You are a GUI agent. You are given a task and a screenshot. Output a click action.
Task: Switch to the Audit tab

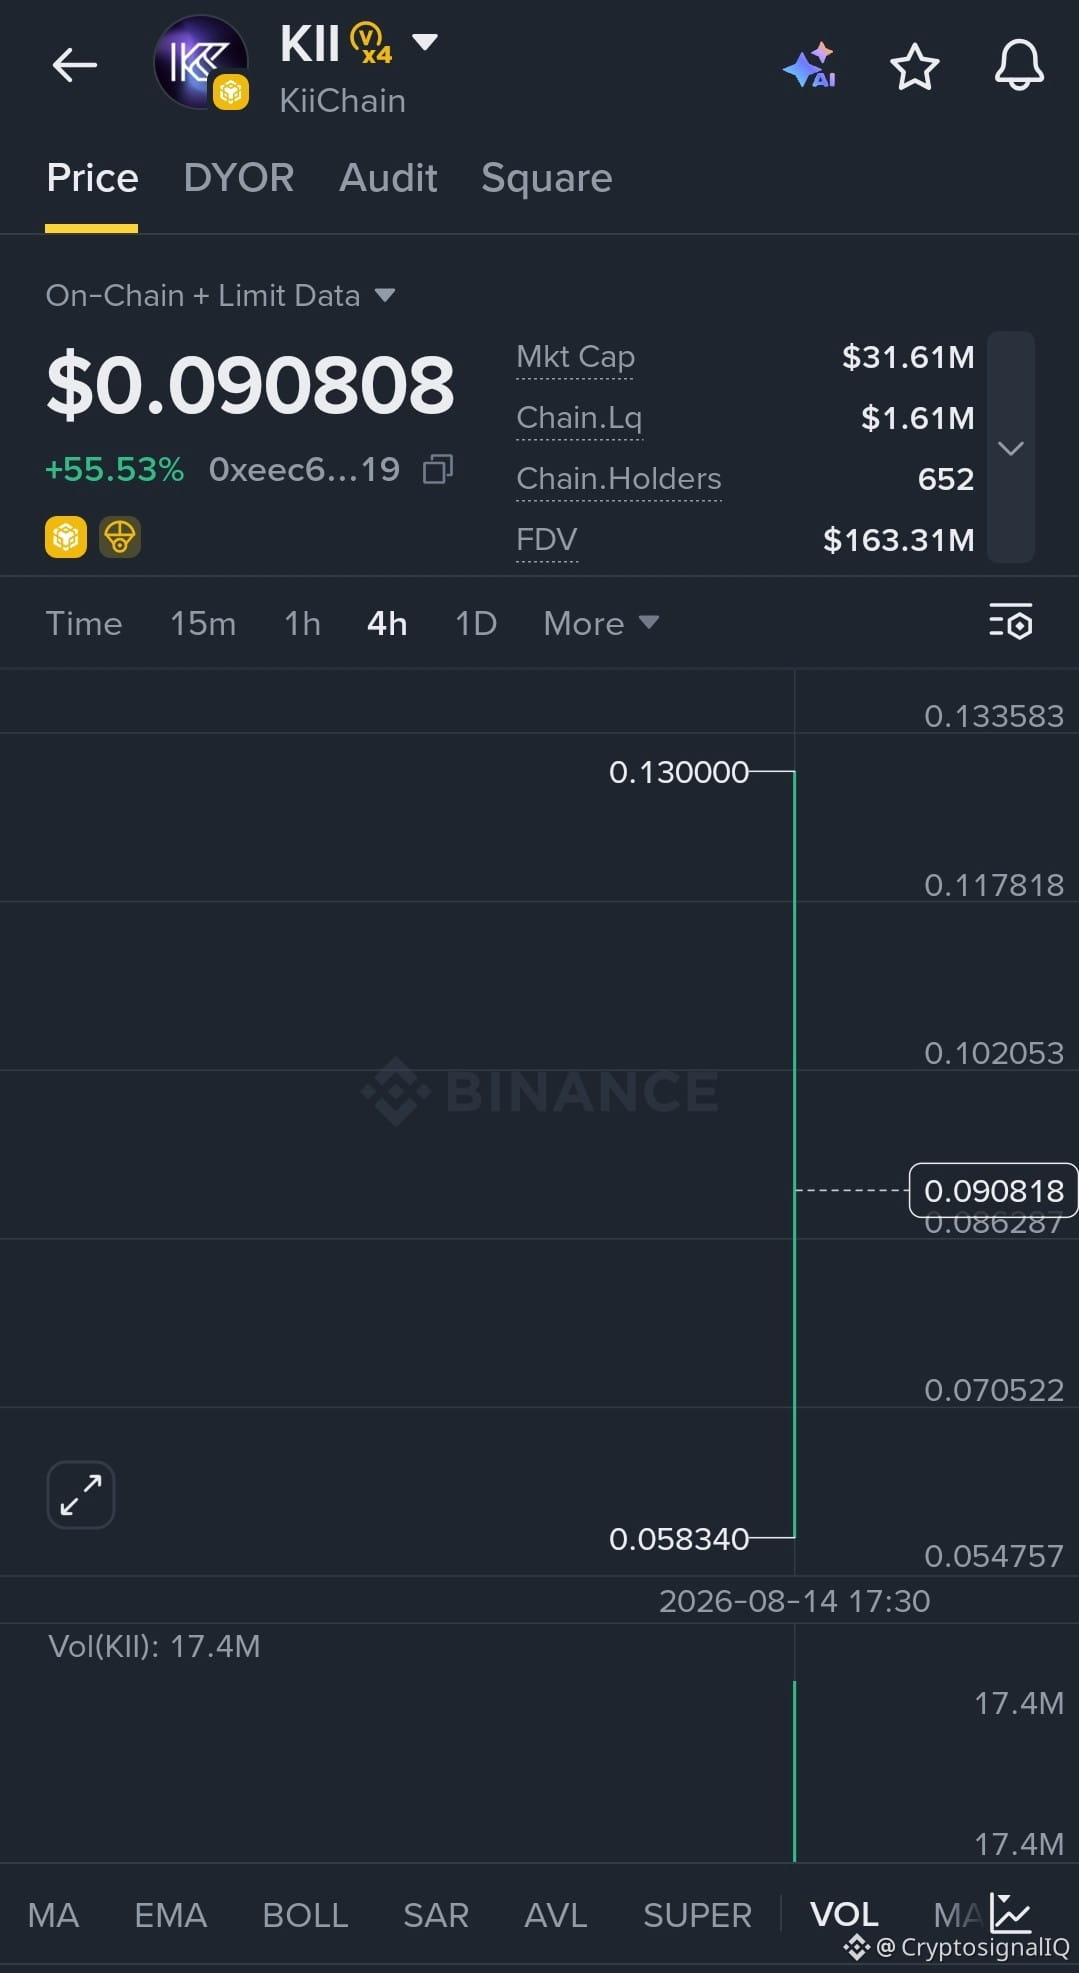click(388, 177)
